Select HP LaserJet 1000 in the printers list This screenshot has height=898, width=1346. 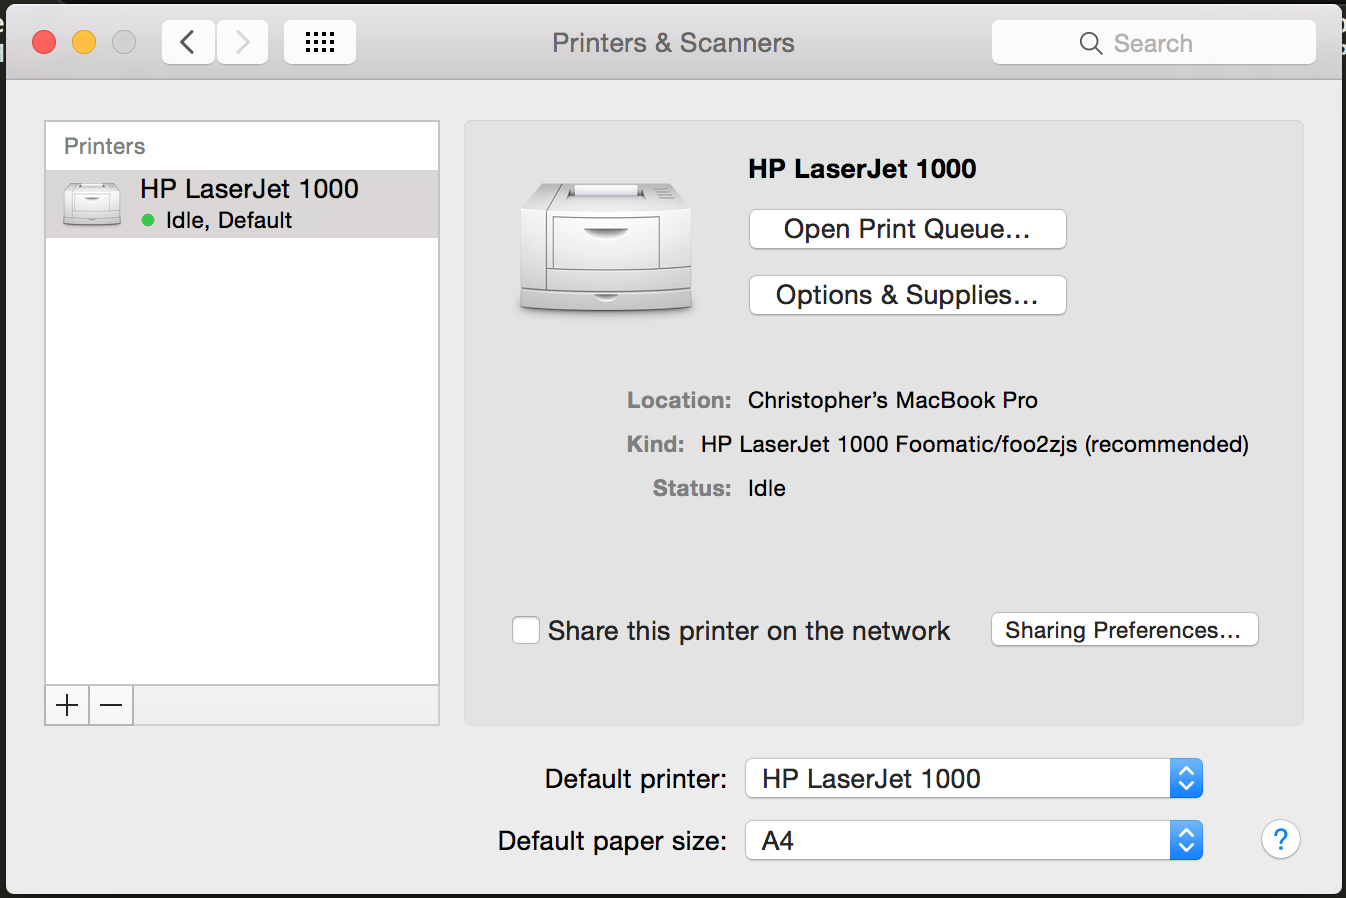pyautogui.click(x=242, y=204)
